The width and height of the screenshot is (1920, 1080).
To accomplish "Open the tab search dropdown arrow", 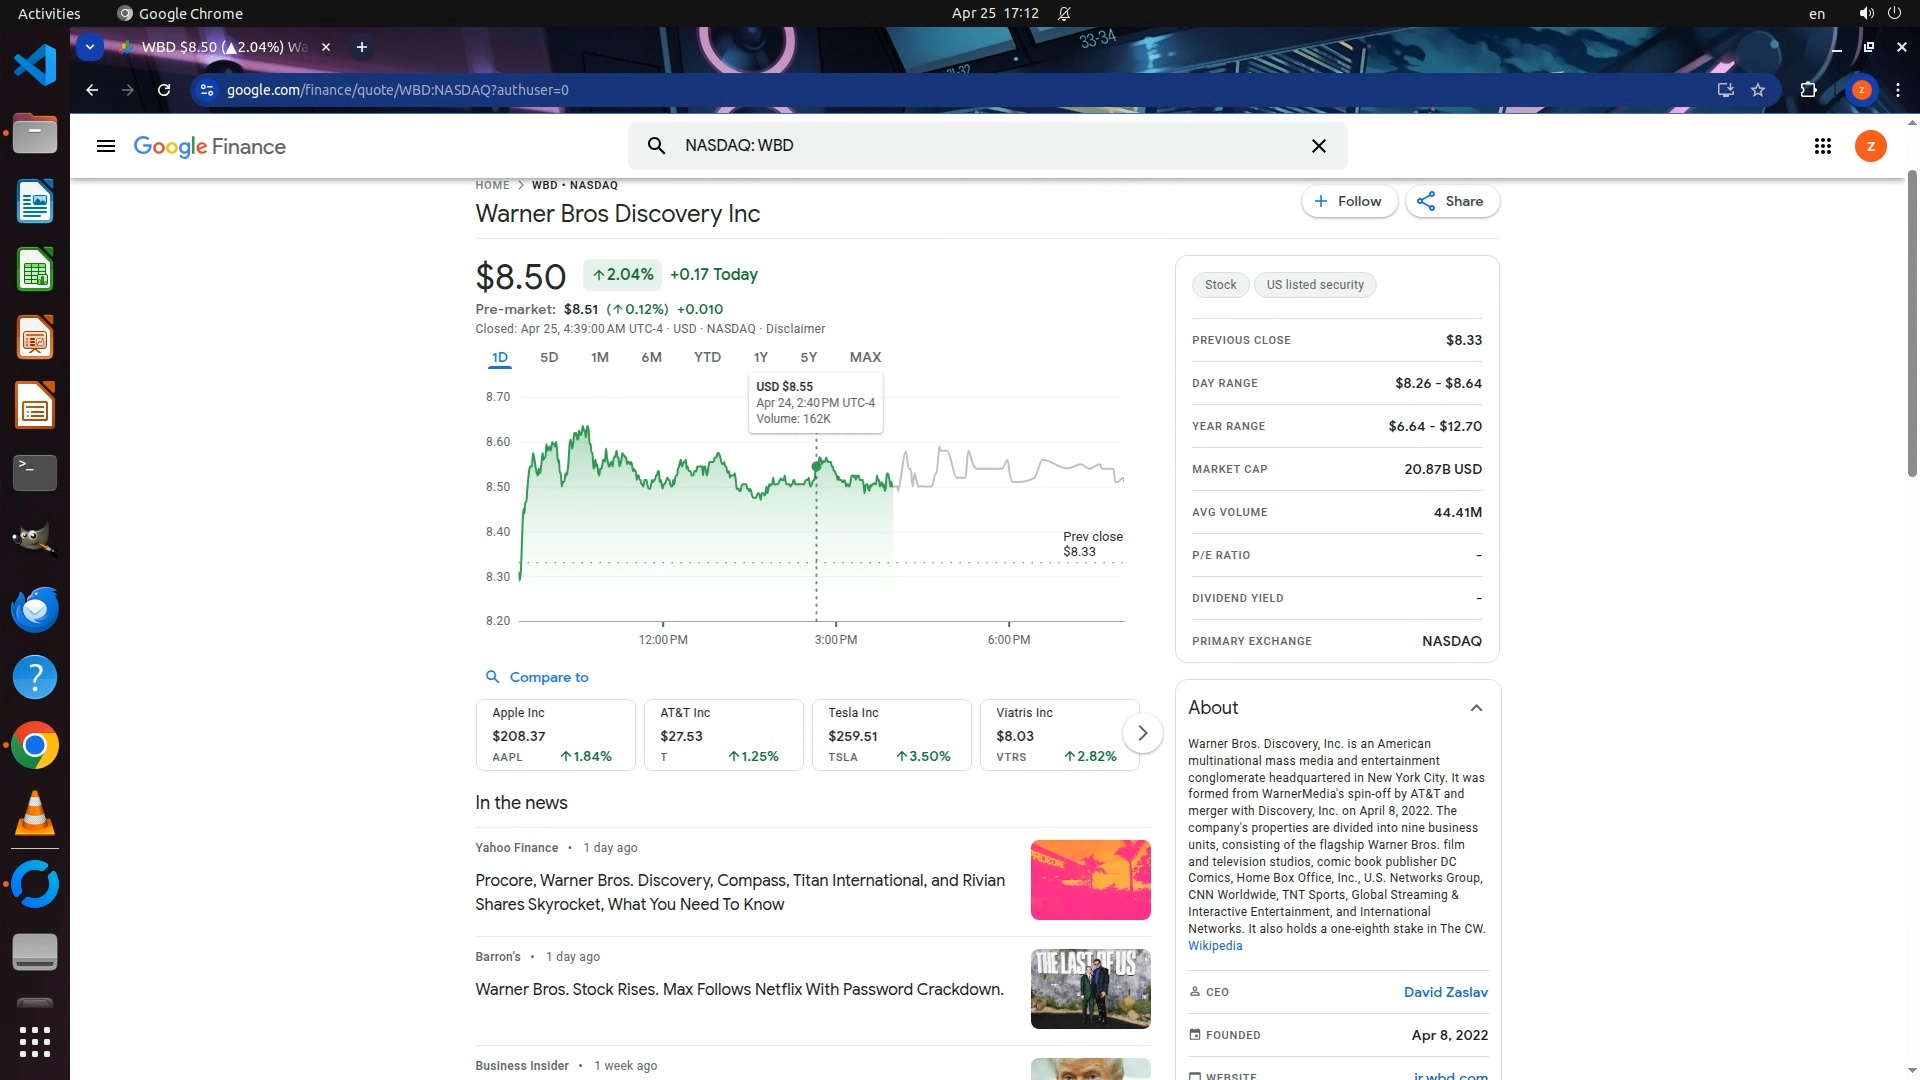I will tap(90, 47).
